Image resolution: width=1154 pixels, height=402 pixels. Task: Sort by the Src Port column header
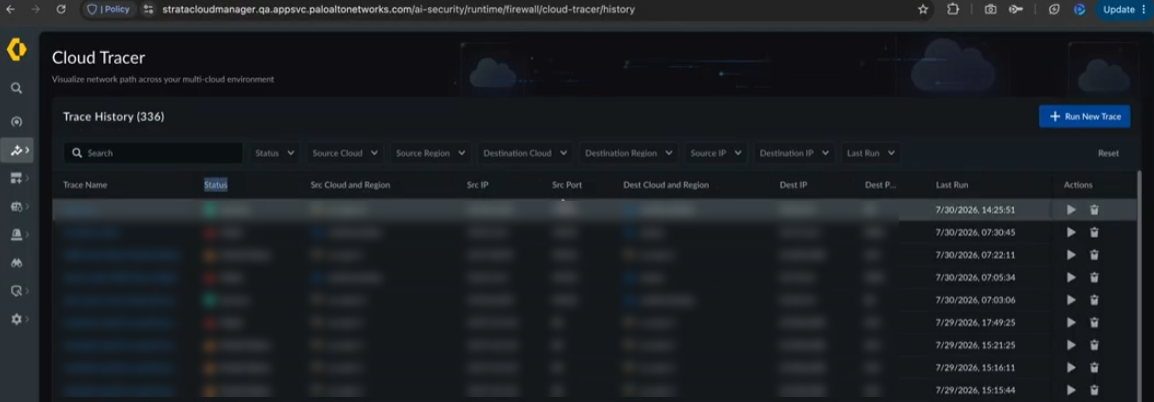click(x=567, y=185)
